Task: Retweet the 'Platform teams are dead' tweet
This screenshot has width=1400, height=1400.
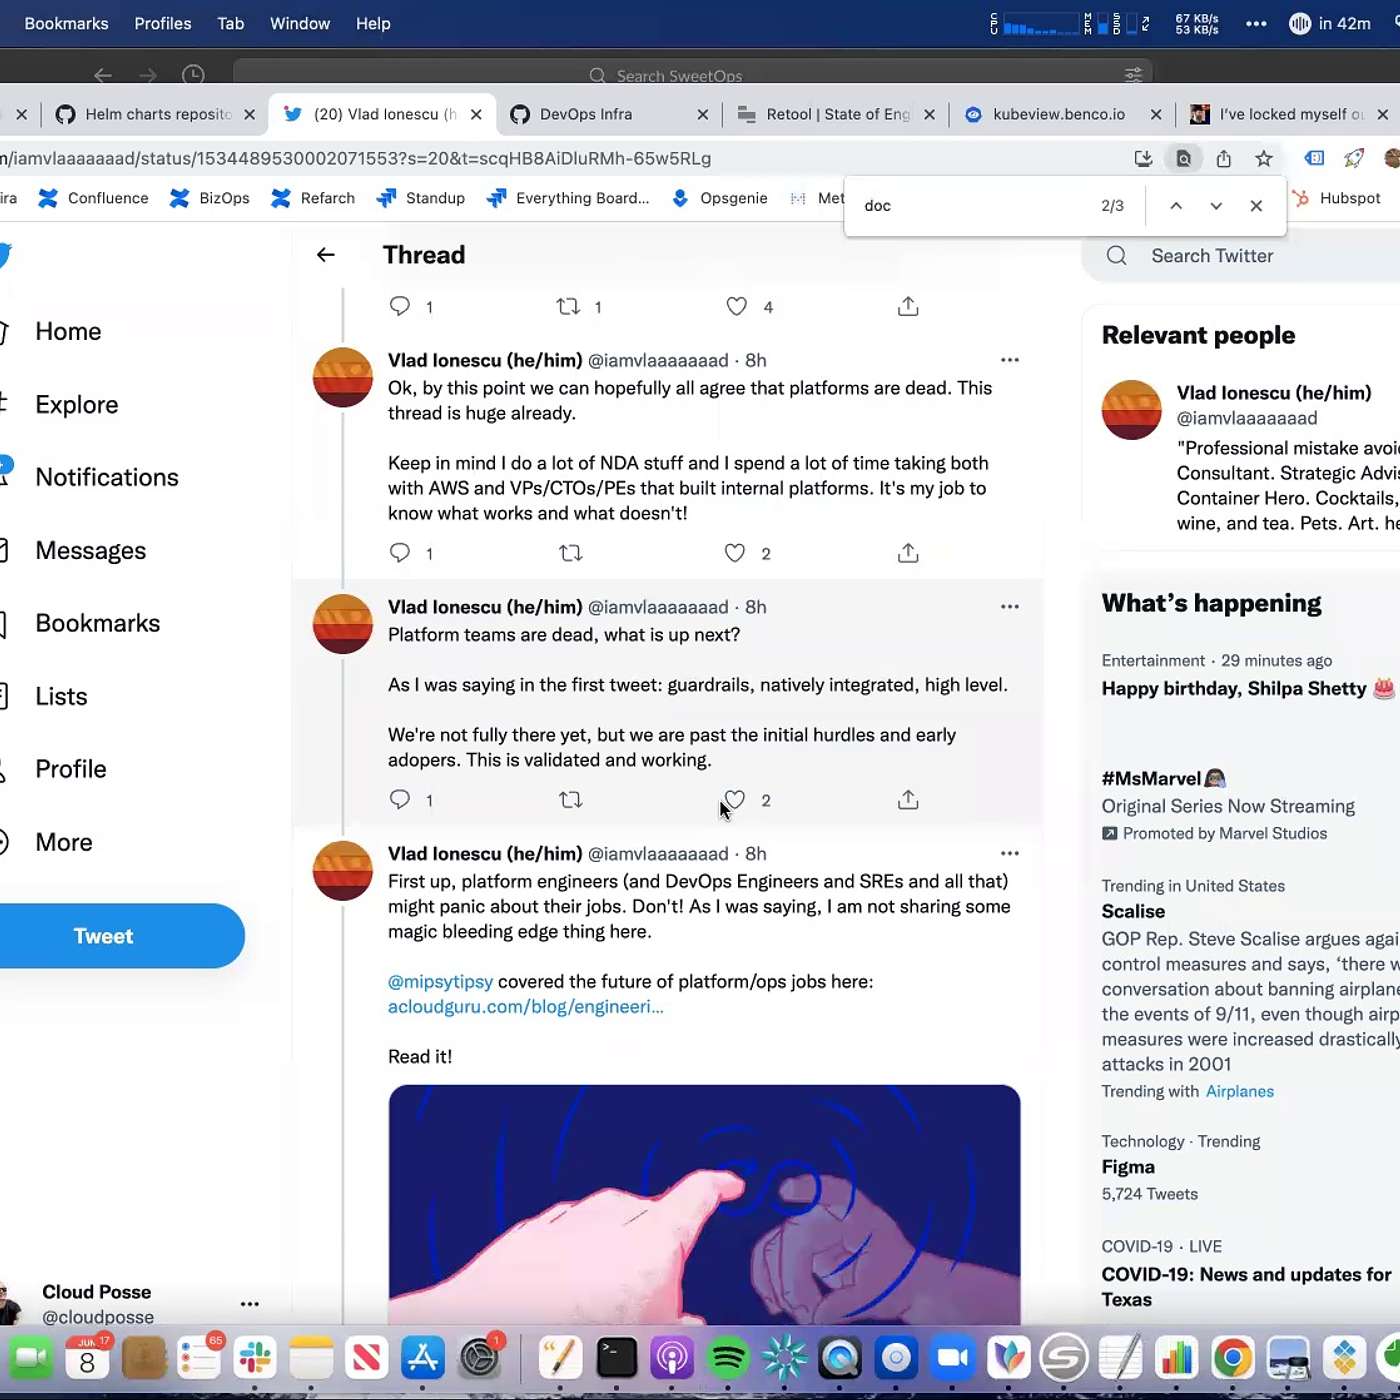Action: (571, 800)
